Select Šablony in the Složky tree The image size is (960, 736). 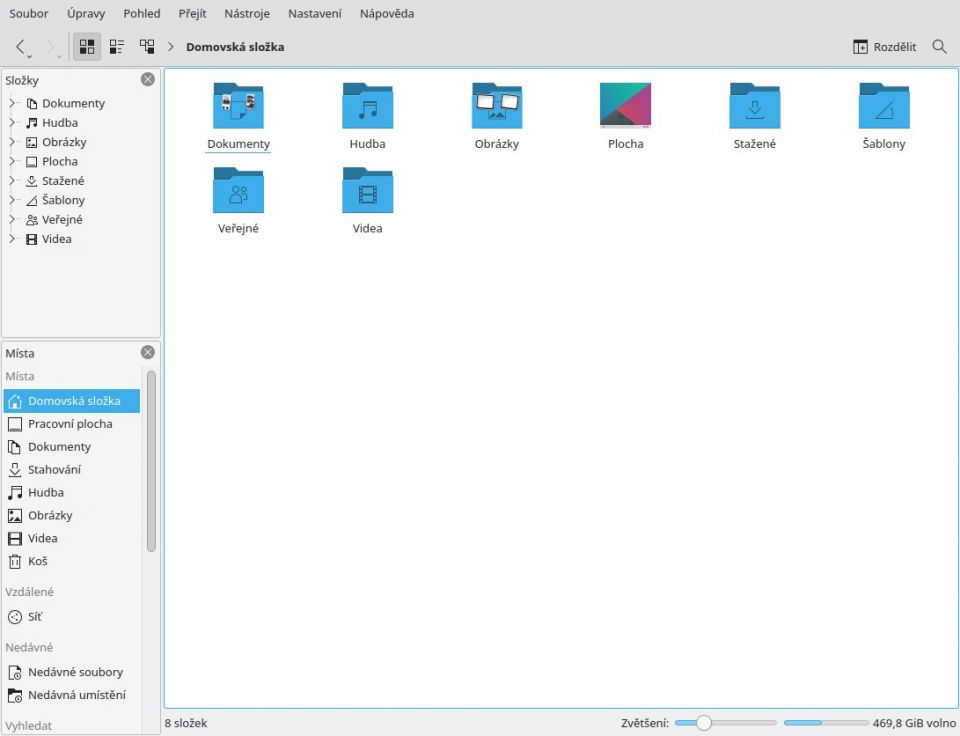point(54,200)
